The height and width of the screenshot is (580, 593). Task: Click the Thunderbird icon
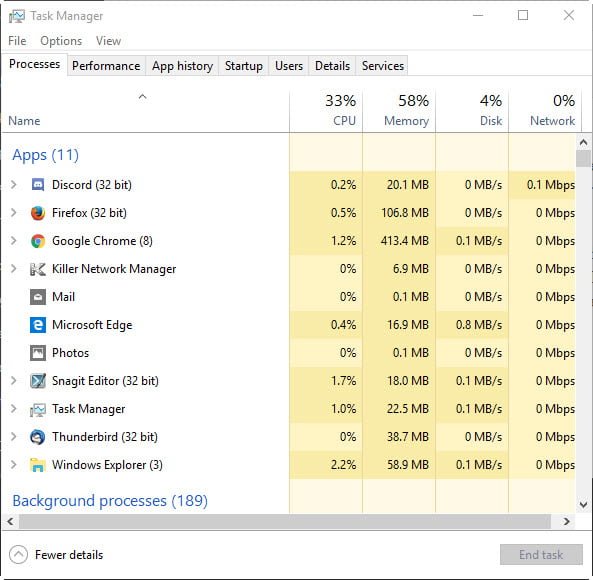[38, 437]
